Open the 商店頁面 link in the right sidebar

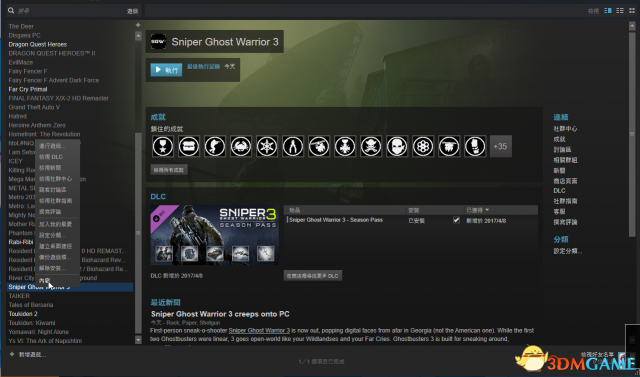[x=565, y=181]
